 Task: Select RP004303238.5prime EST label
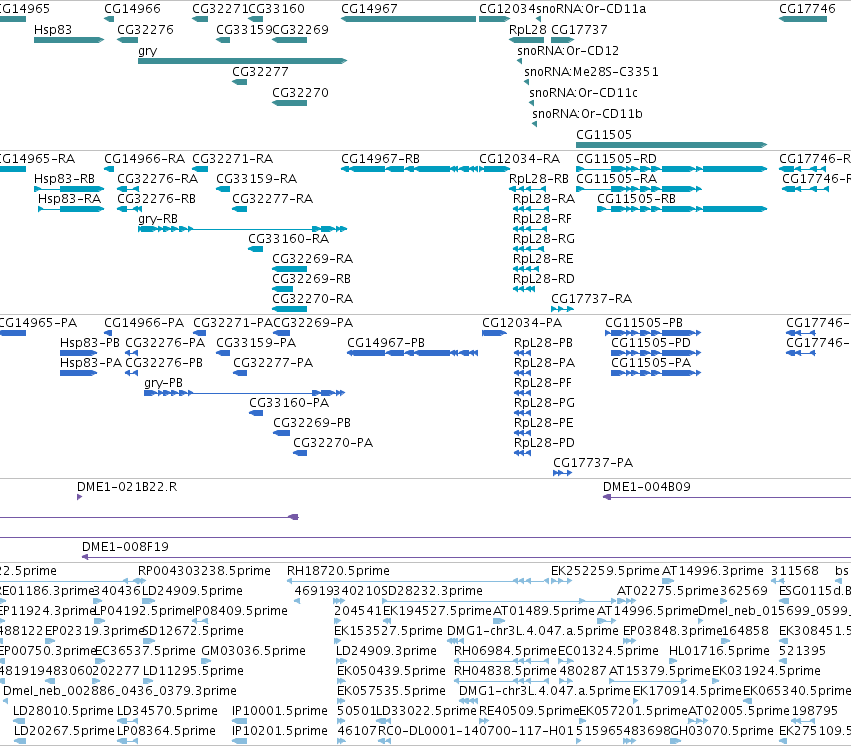pos(204,571)
